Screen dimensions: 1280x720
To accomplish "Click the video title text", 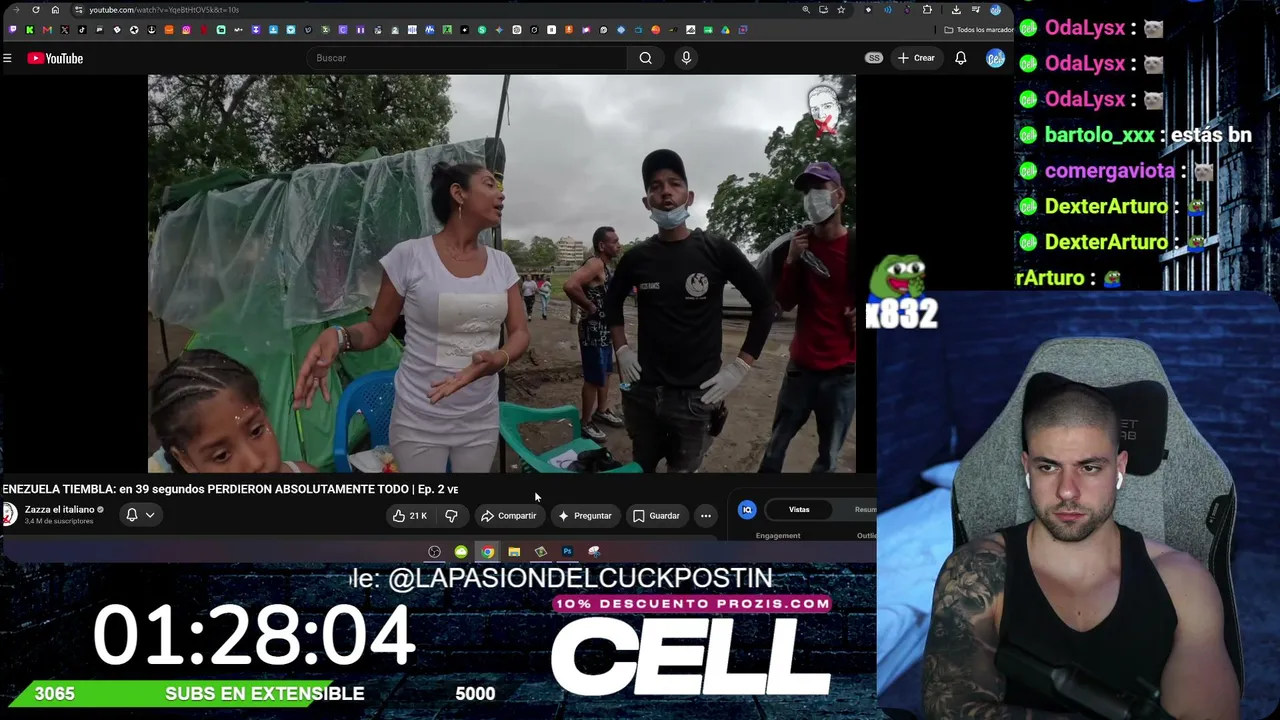I will (230, 489).
